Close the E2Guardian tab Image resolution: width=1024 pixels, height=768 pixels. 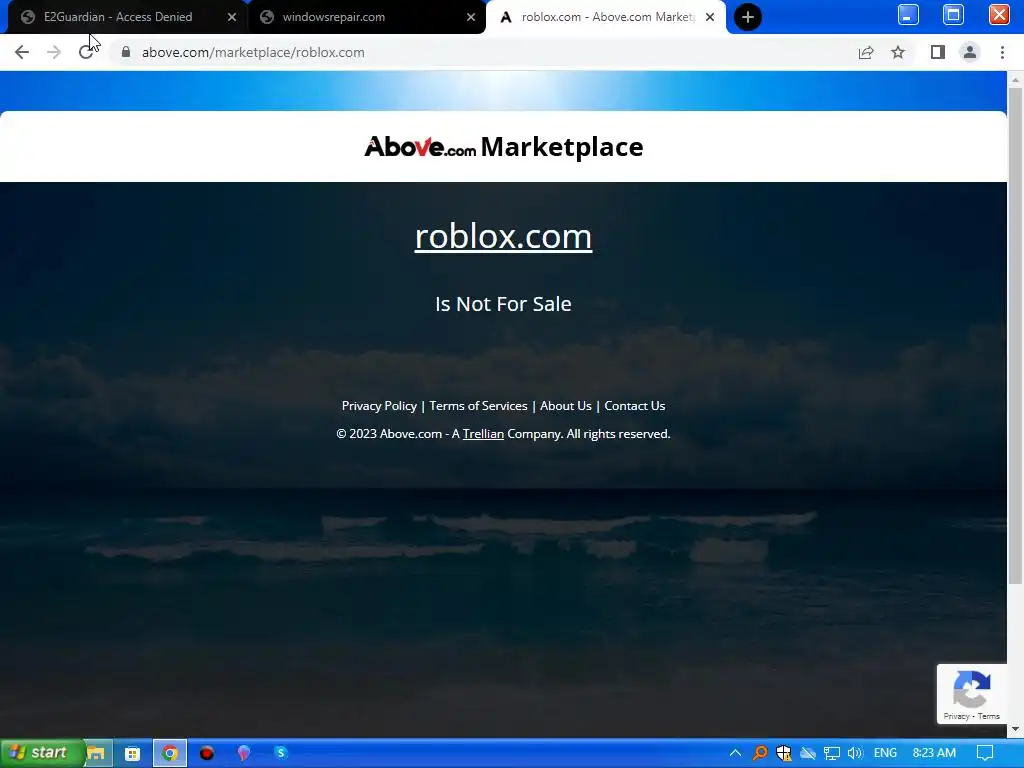pos(232,17)
